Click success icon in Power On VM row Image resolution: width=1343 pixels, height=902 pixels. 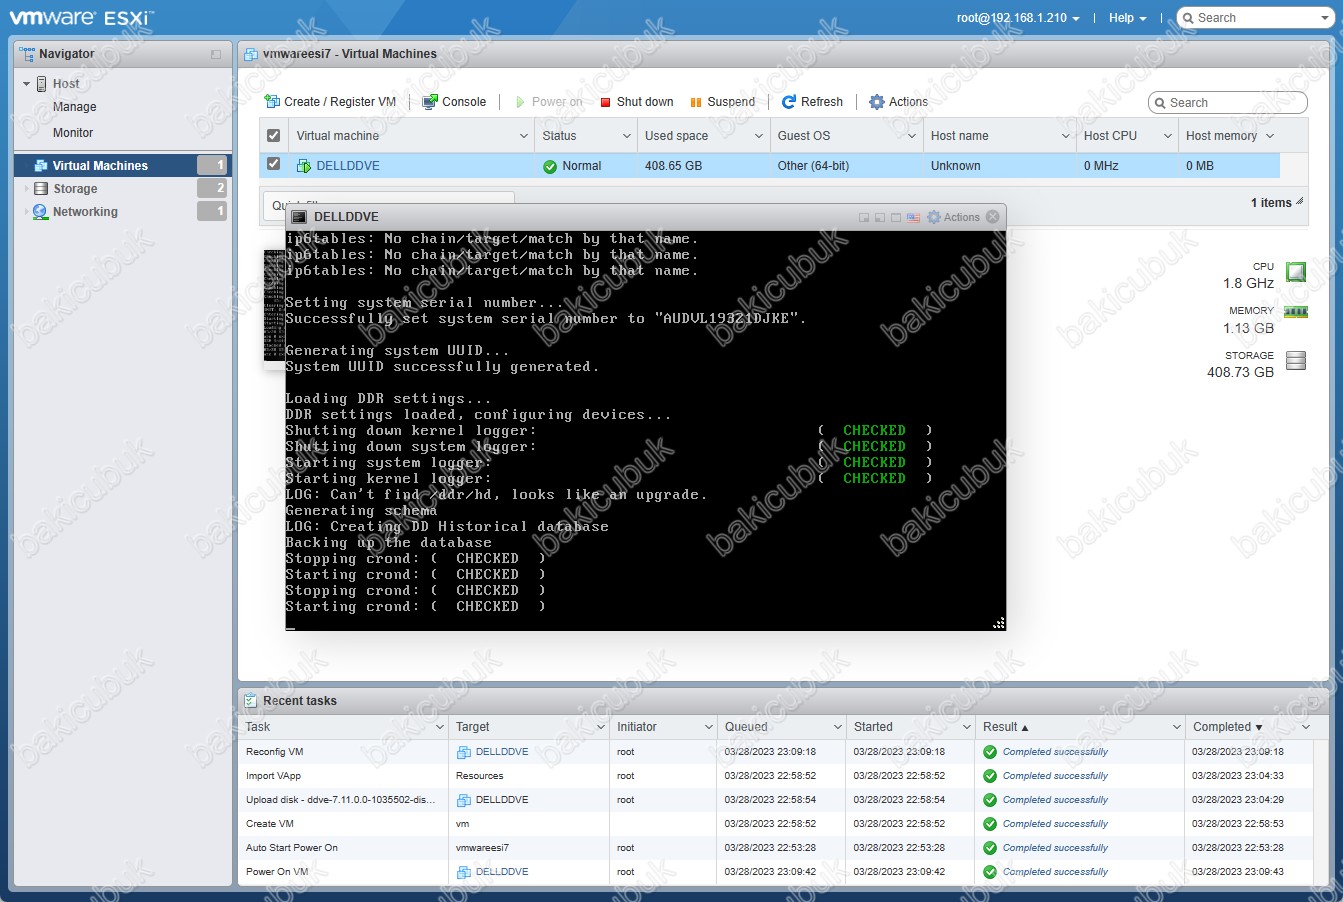point(990,872)
